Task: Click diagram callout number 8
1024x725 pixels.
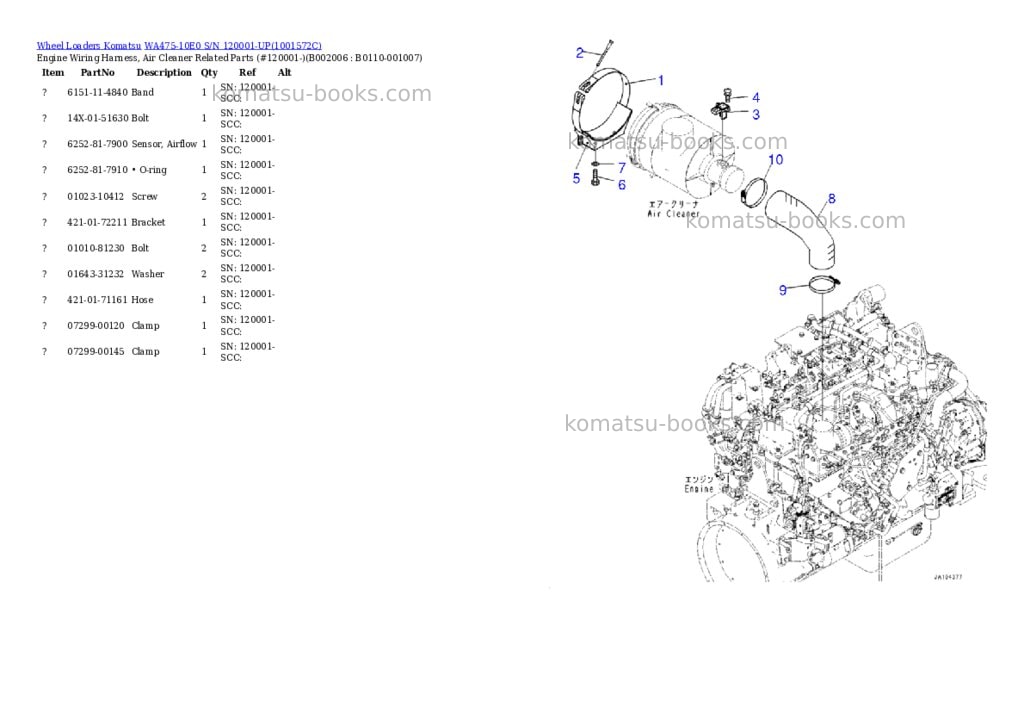Action: 831,198
